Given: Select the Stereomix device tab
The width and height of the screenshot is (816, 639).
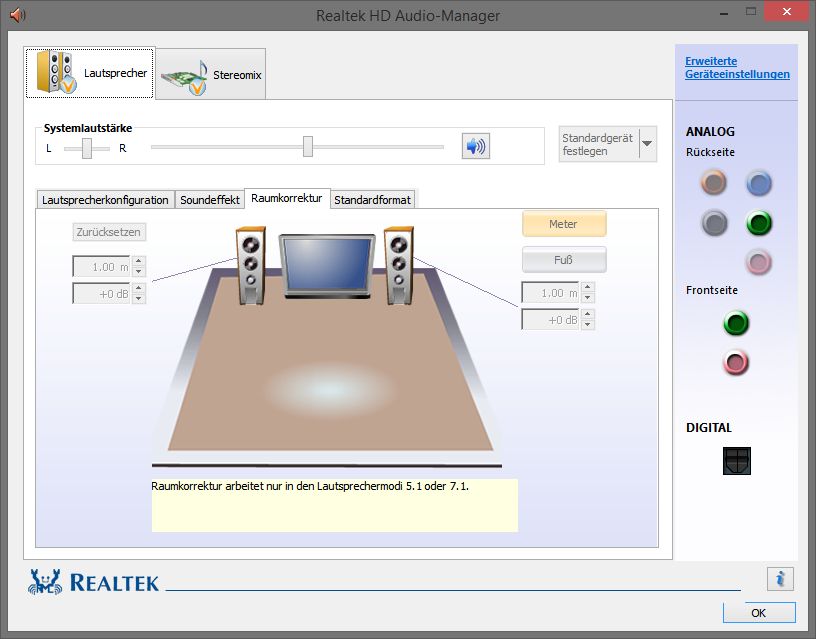Looking at the screenshot, I should click(x=211, y=74).
